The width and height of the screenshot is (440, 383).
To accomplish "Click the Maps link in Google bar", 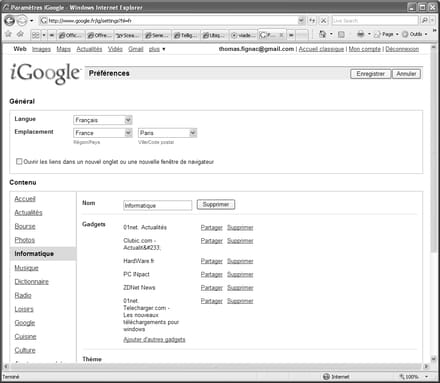I will tap(63, 49).
